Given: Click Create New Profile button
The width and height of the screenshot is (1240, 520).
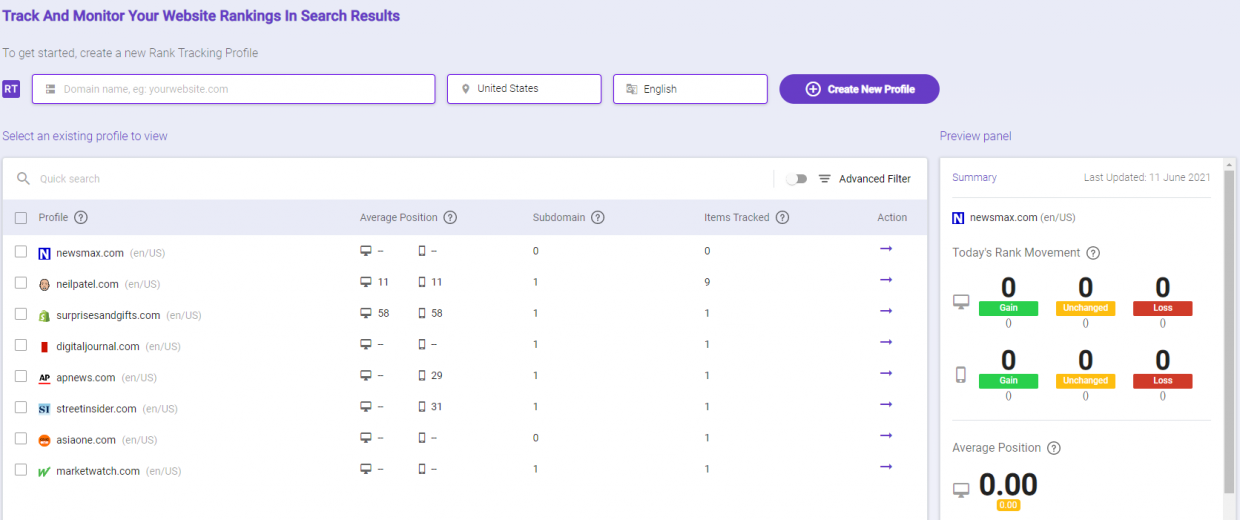Looking at the screenshot, I should coord(859,89).
